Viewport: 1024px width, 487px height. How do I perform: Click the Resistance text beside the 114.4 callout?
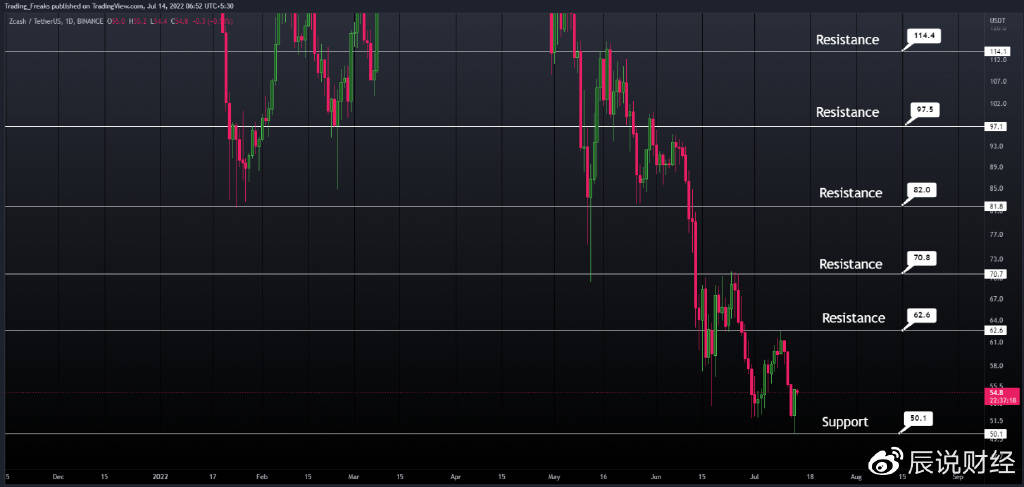[x=847, y=40]
